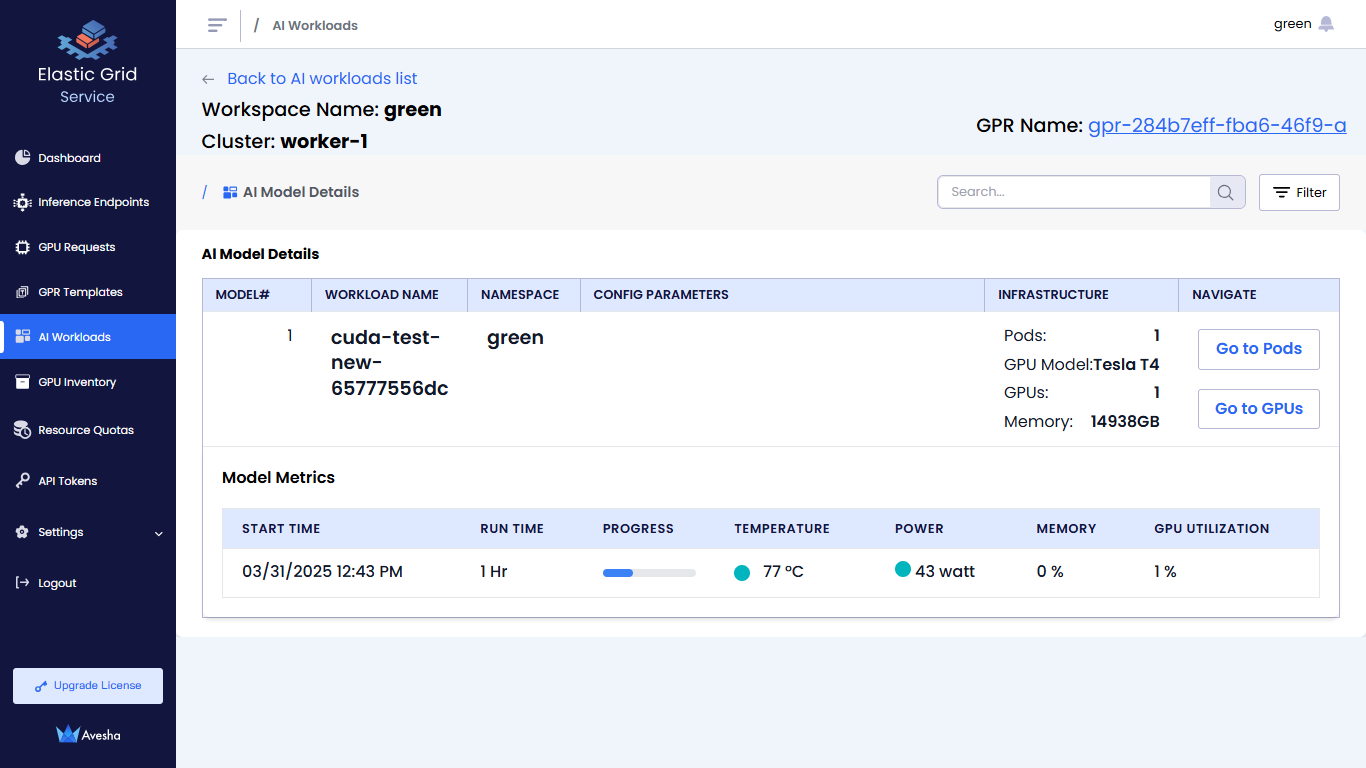Viewport: 1366px width, 768px height.
Task: Collapse sidebar using hamburger menu icon
Action: tap(217, 25)
